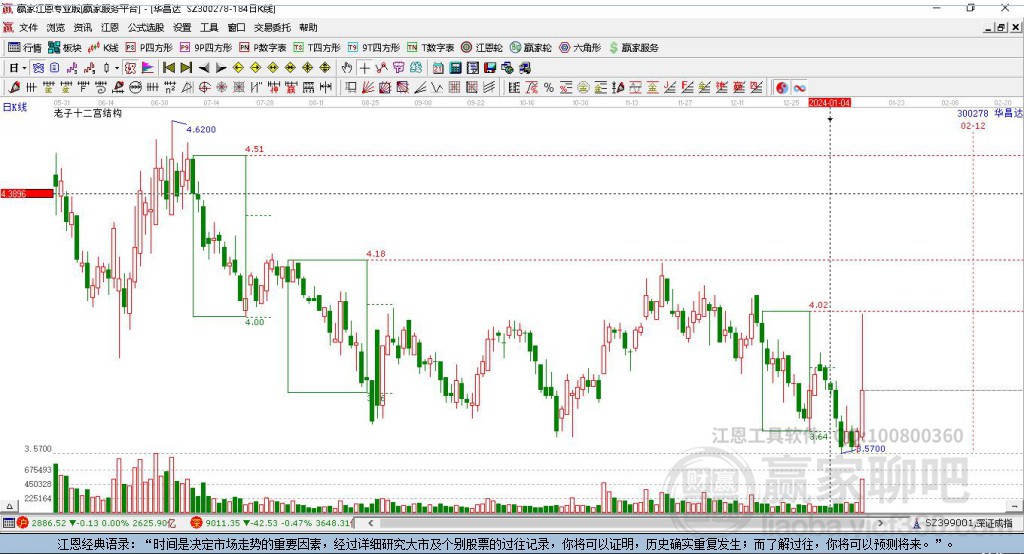
Task: Open the 江恩轮 Gann wheel
Action: pos(482,48)
